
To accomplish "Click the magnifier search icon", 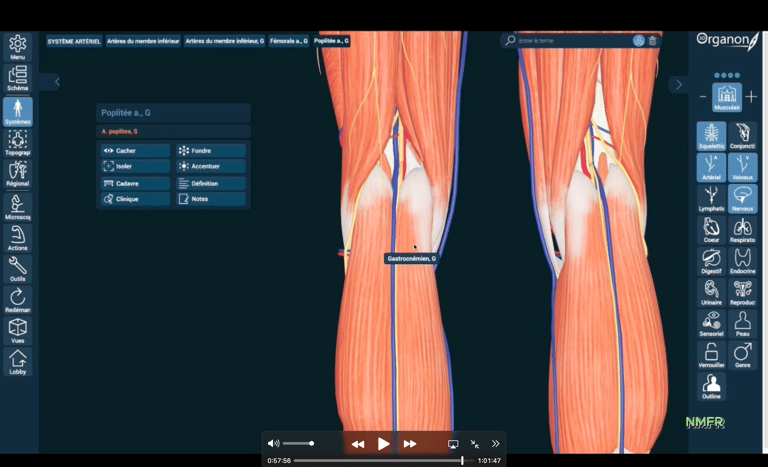I will [x=510, y=40].
